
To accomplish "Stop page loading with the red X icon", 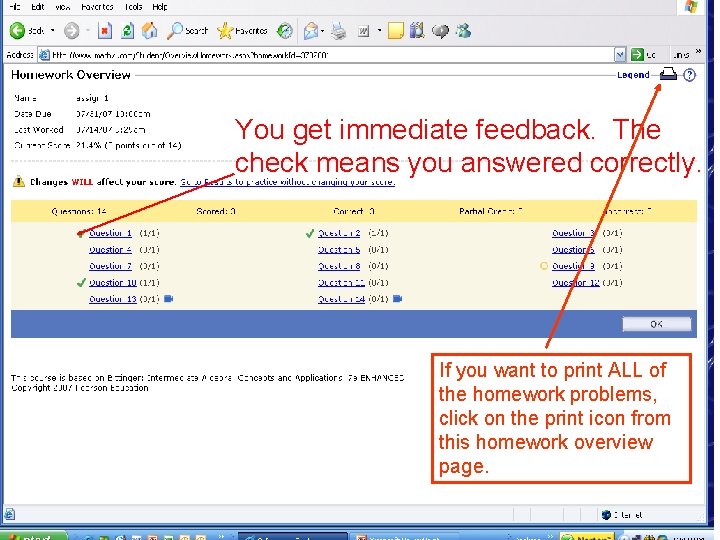I will click(x=105, y=31).
